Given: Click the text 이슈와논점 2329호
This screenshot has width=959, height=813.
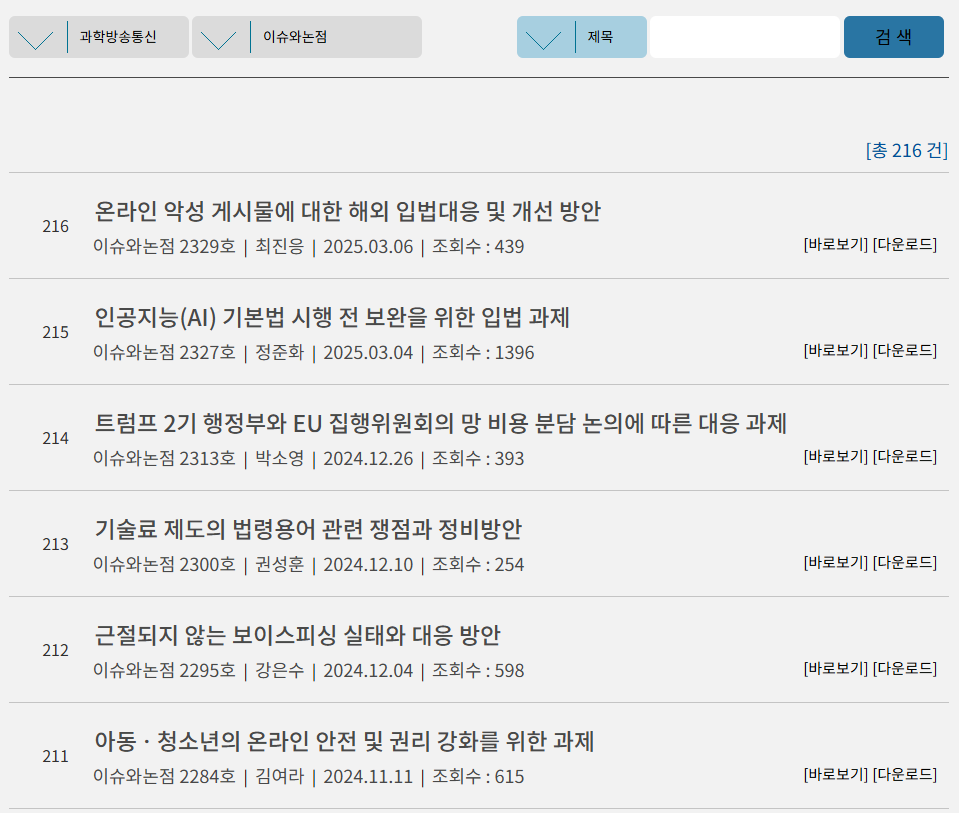Looking at the screenshot, I should (x=165, y=247).
